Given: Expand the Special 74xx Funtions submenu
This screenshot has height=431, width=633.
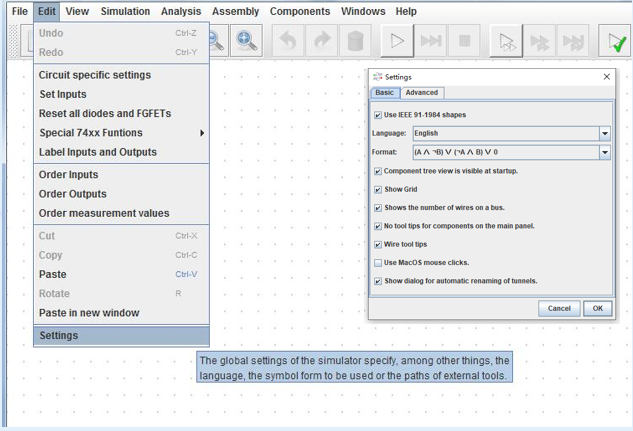Looking at the screenshot, I should pos(121,133).
